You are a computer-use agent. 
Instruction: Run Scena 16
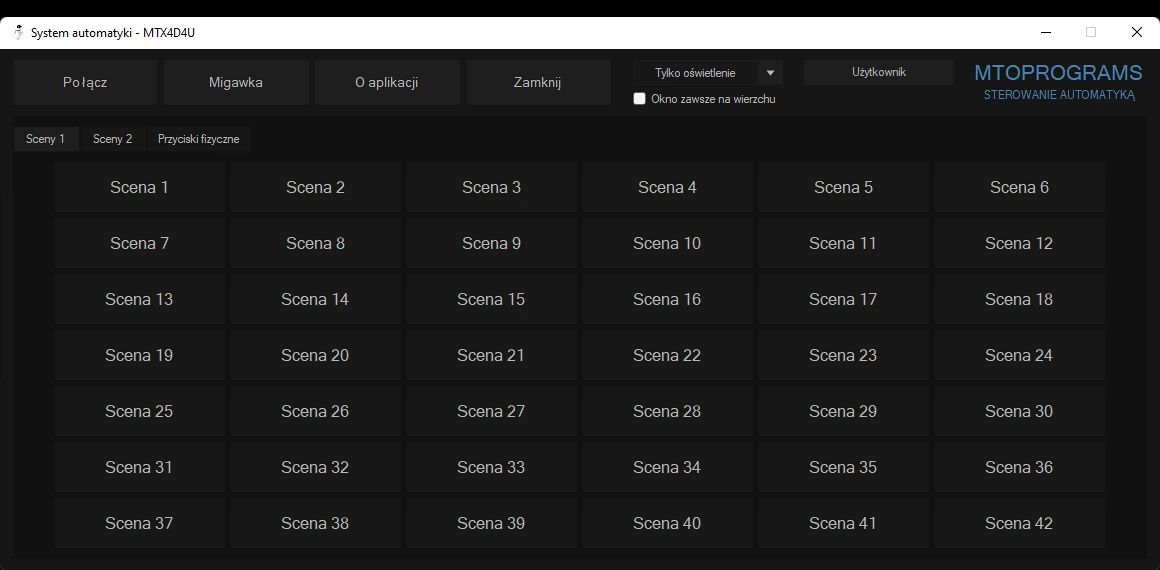coord(668,299)
